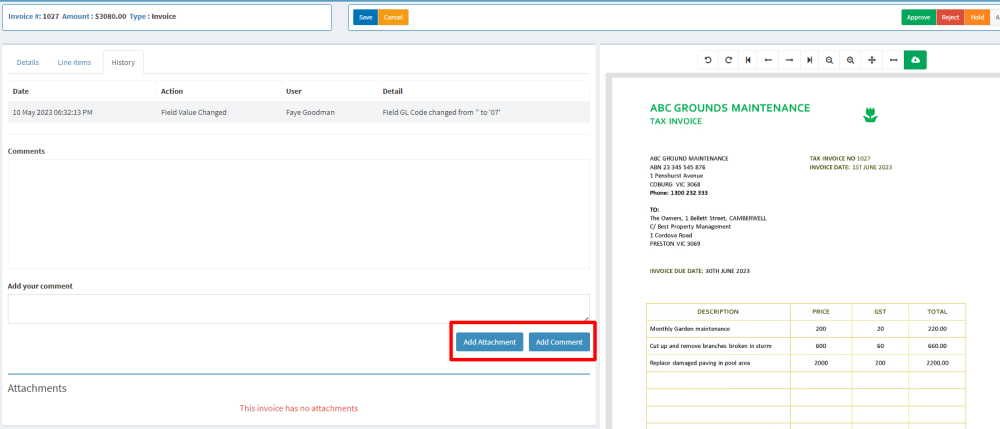Switch to the Details tab
Viewport: 1000px width, 429px height.
[x=27, y=62]
